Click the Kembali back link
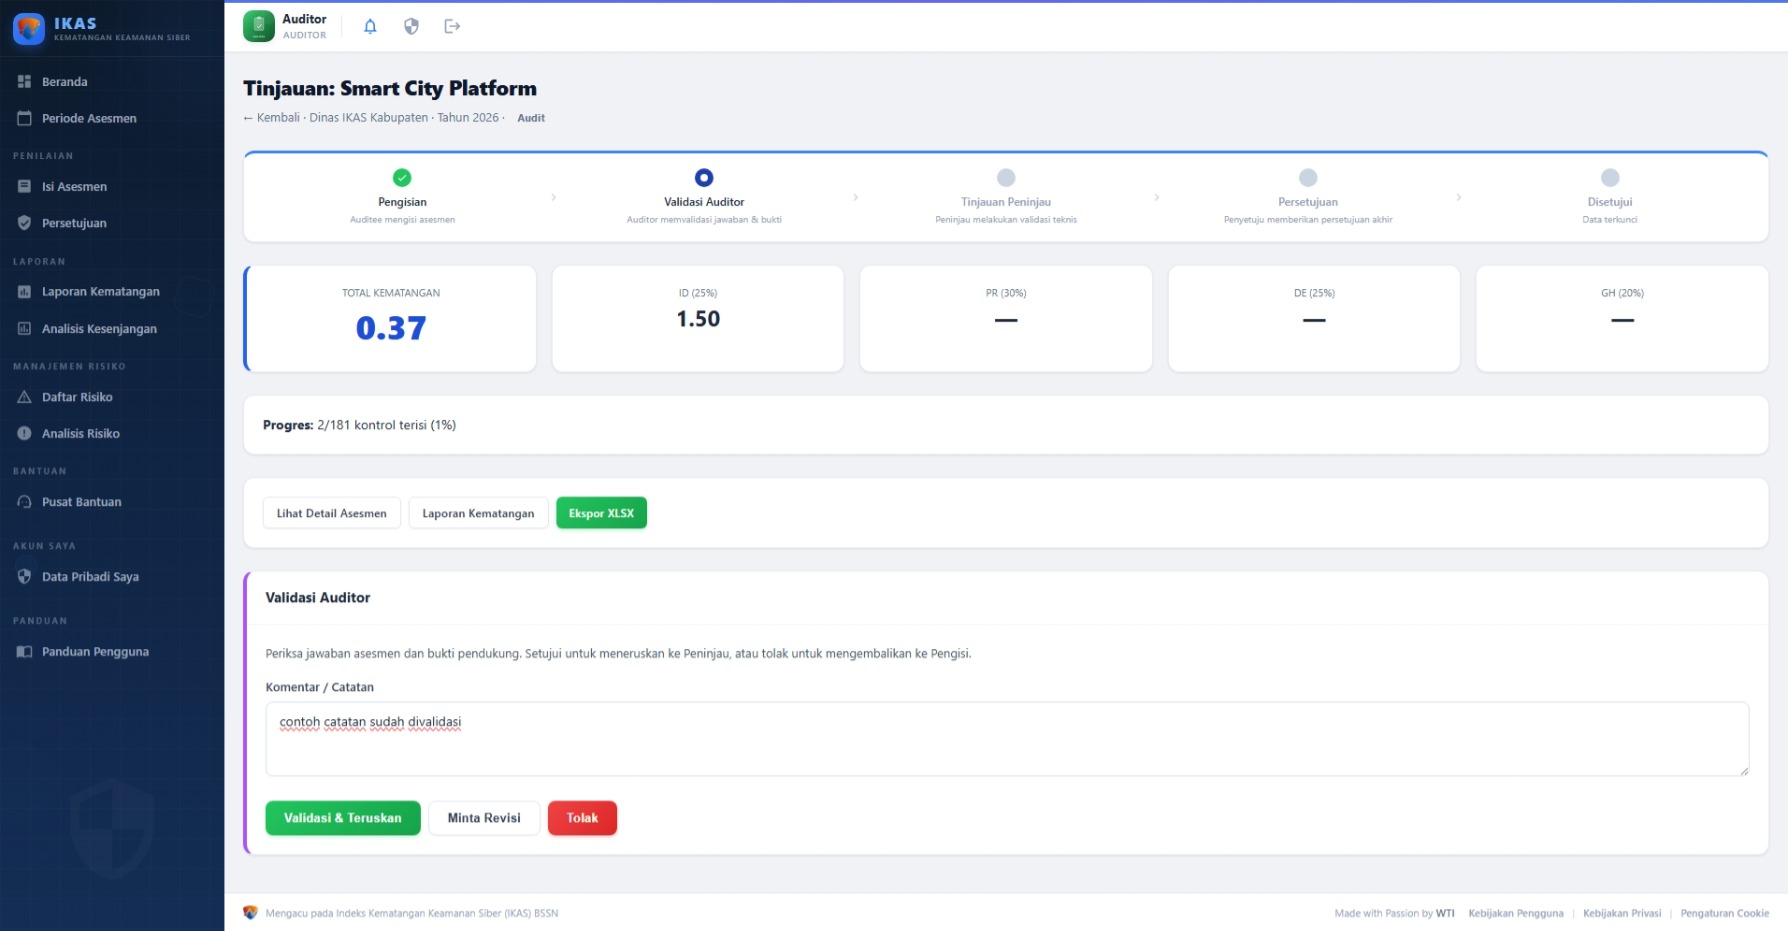The width and height of the screenshot is (1788, 931). point(272,118)
